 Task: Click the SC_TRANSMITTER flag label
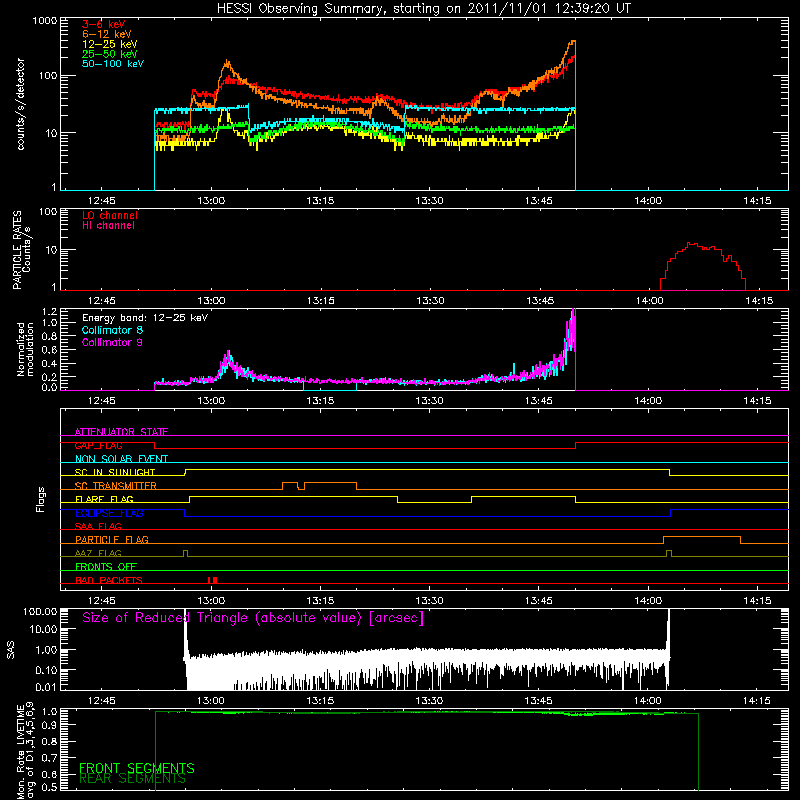pos(116,486)
